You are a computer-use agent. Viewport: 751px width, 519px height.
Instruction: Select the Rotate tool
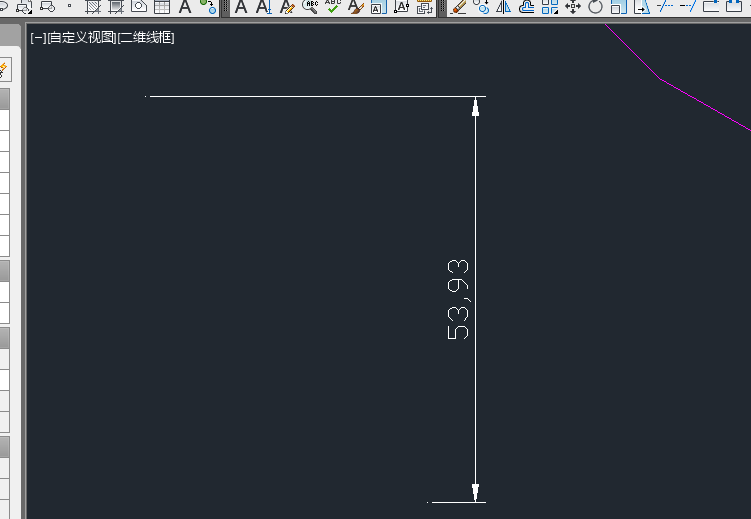pos(595,7)
